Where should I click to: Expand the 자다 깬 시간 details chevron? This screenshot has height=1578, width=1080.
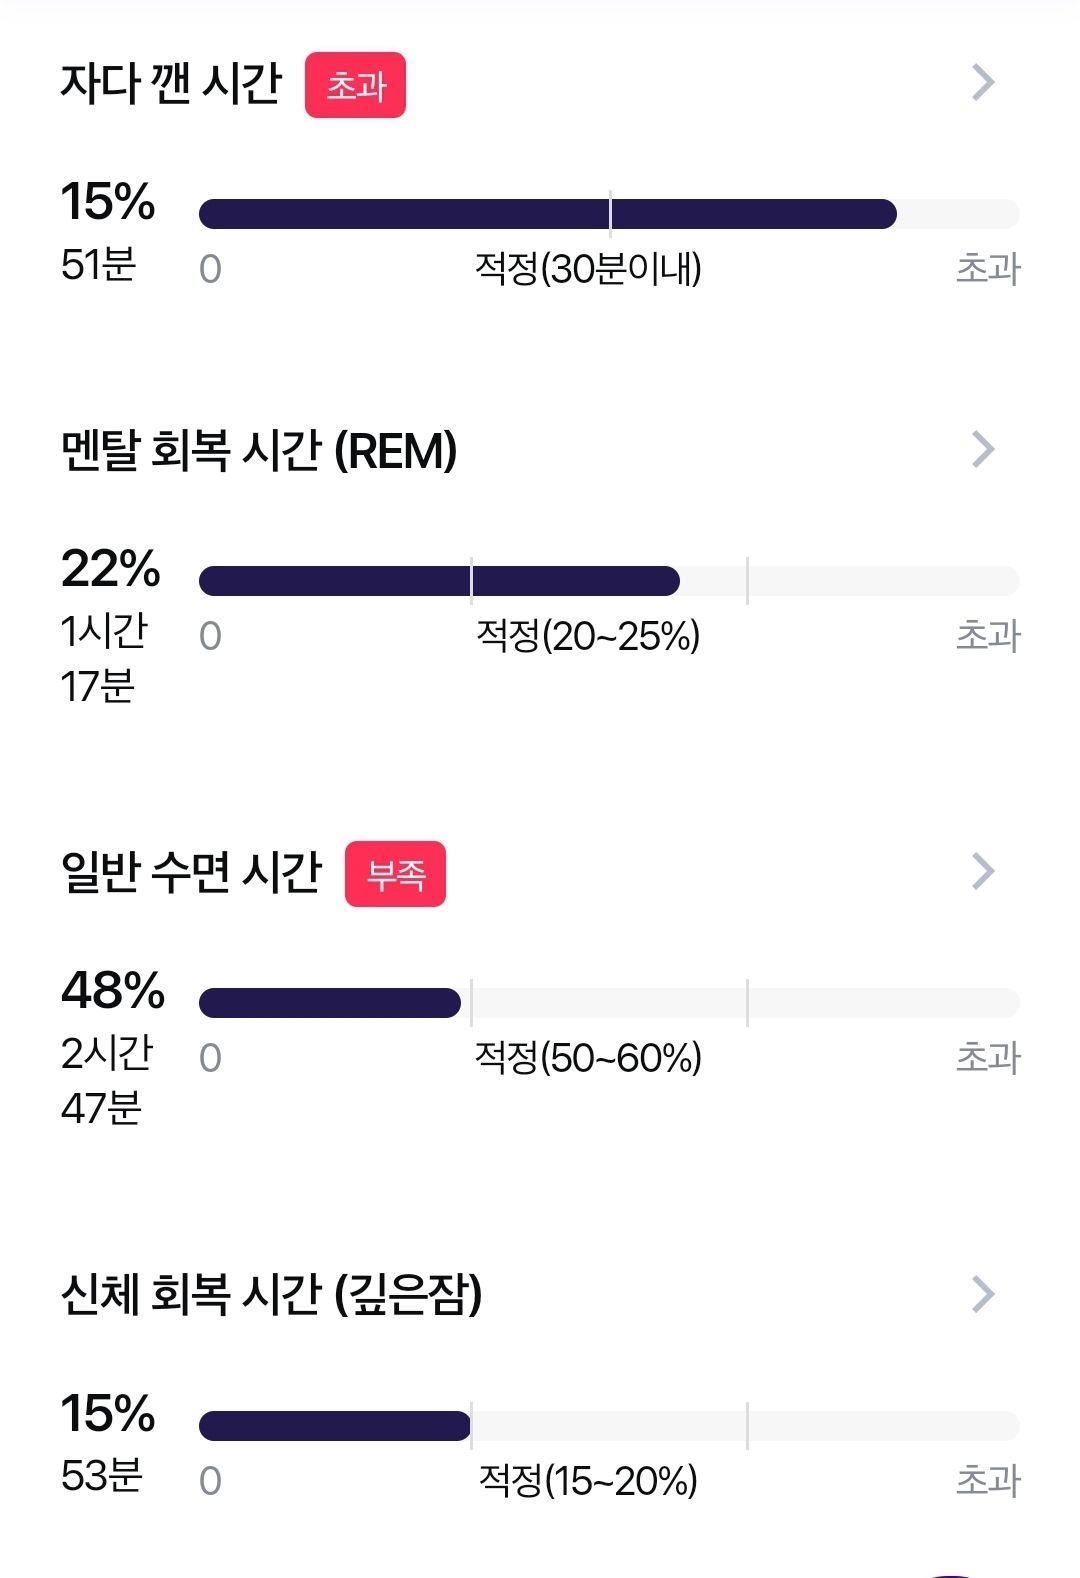pos(983,83)
